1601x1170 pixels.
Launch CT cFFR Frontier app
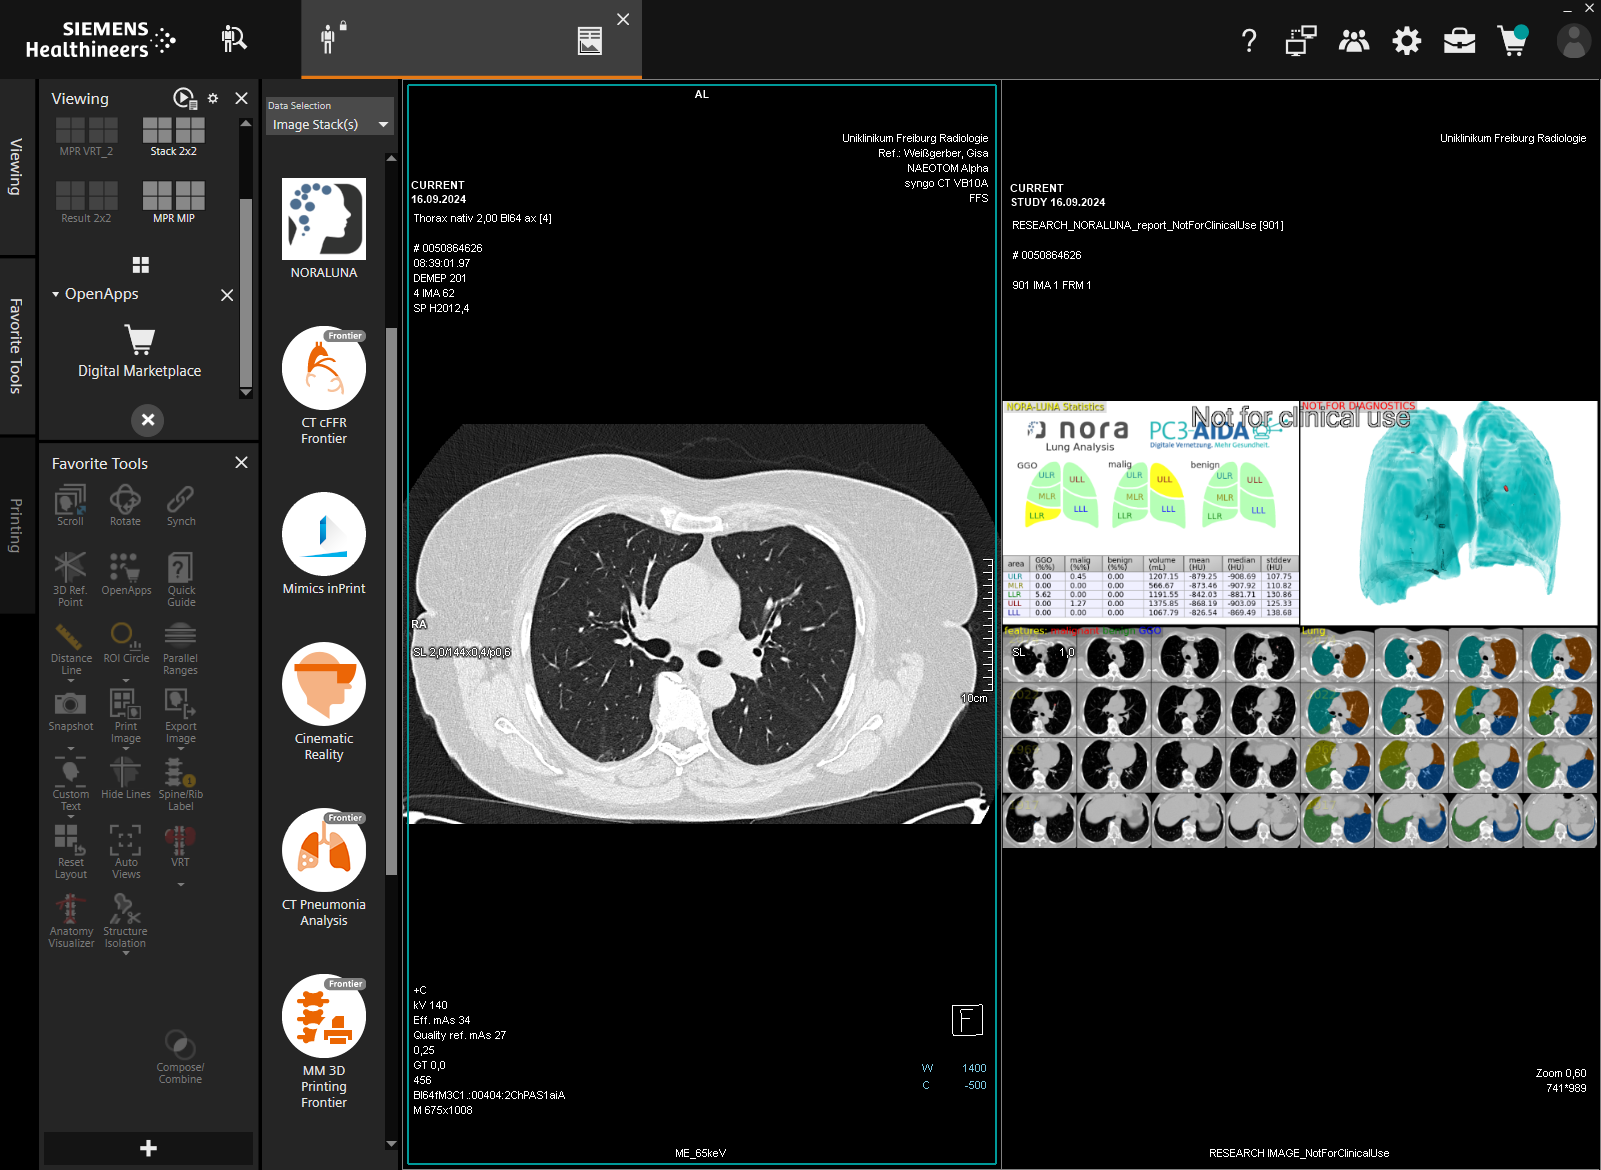click(x=323, y=368)
